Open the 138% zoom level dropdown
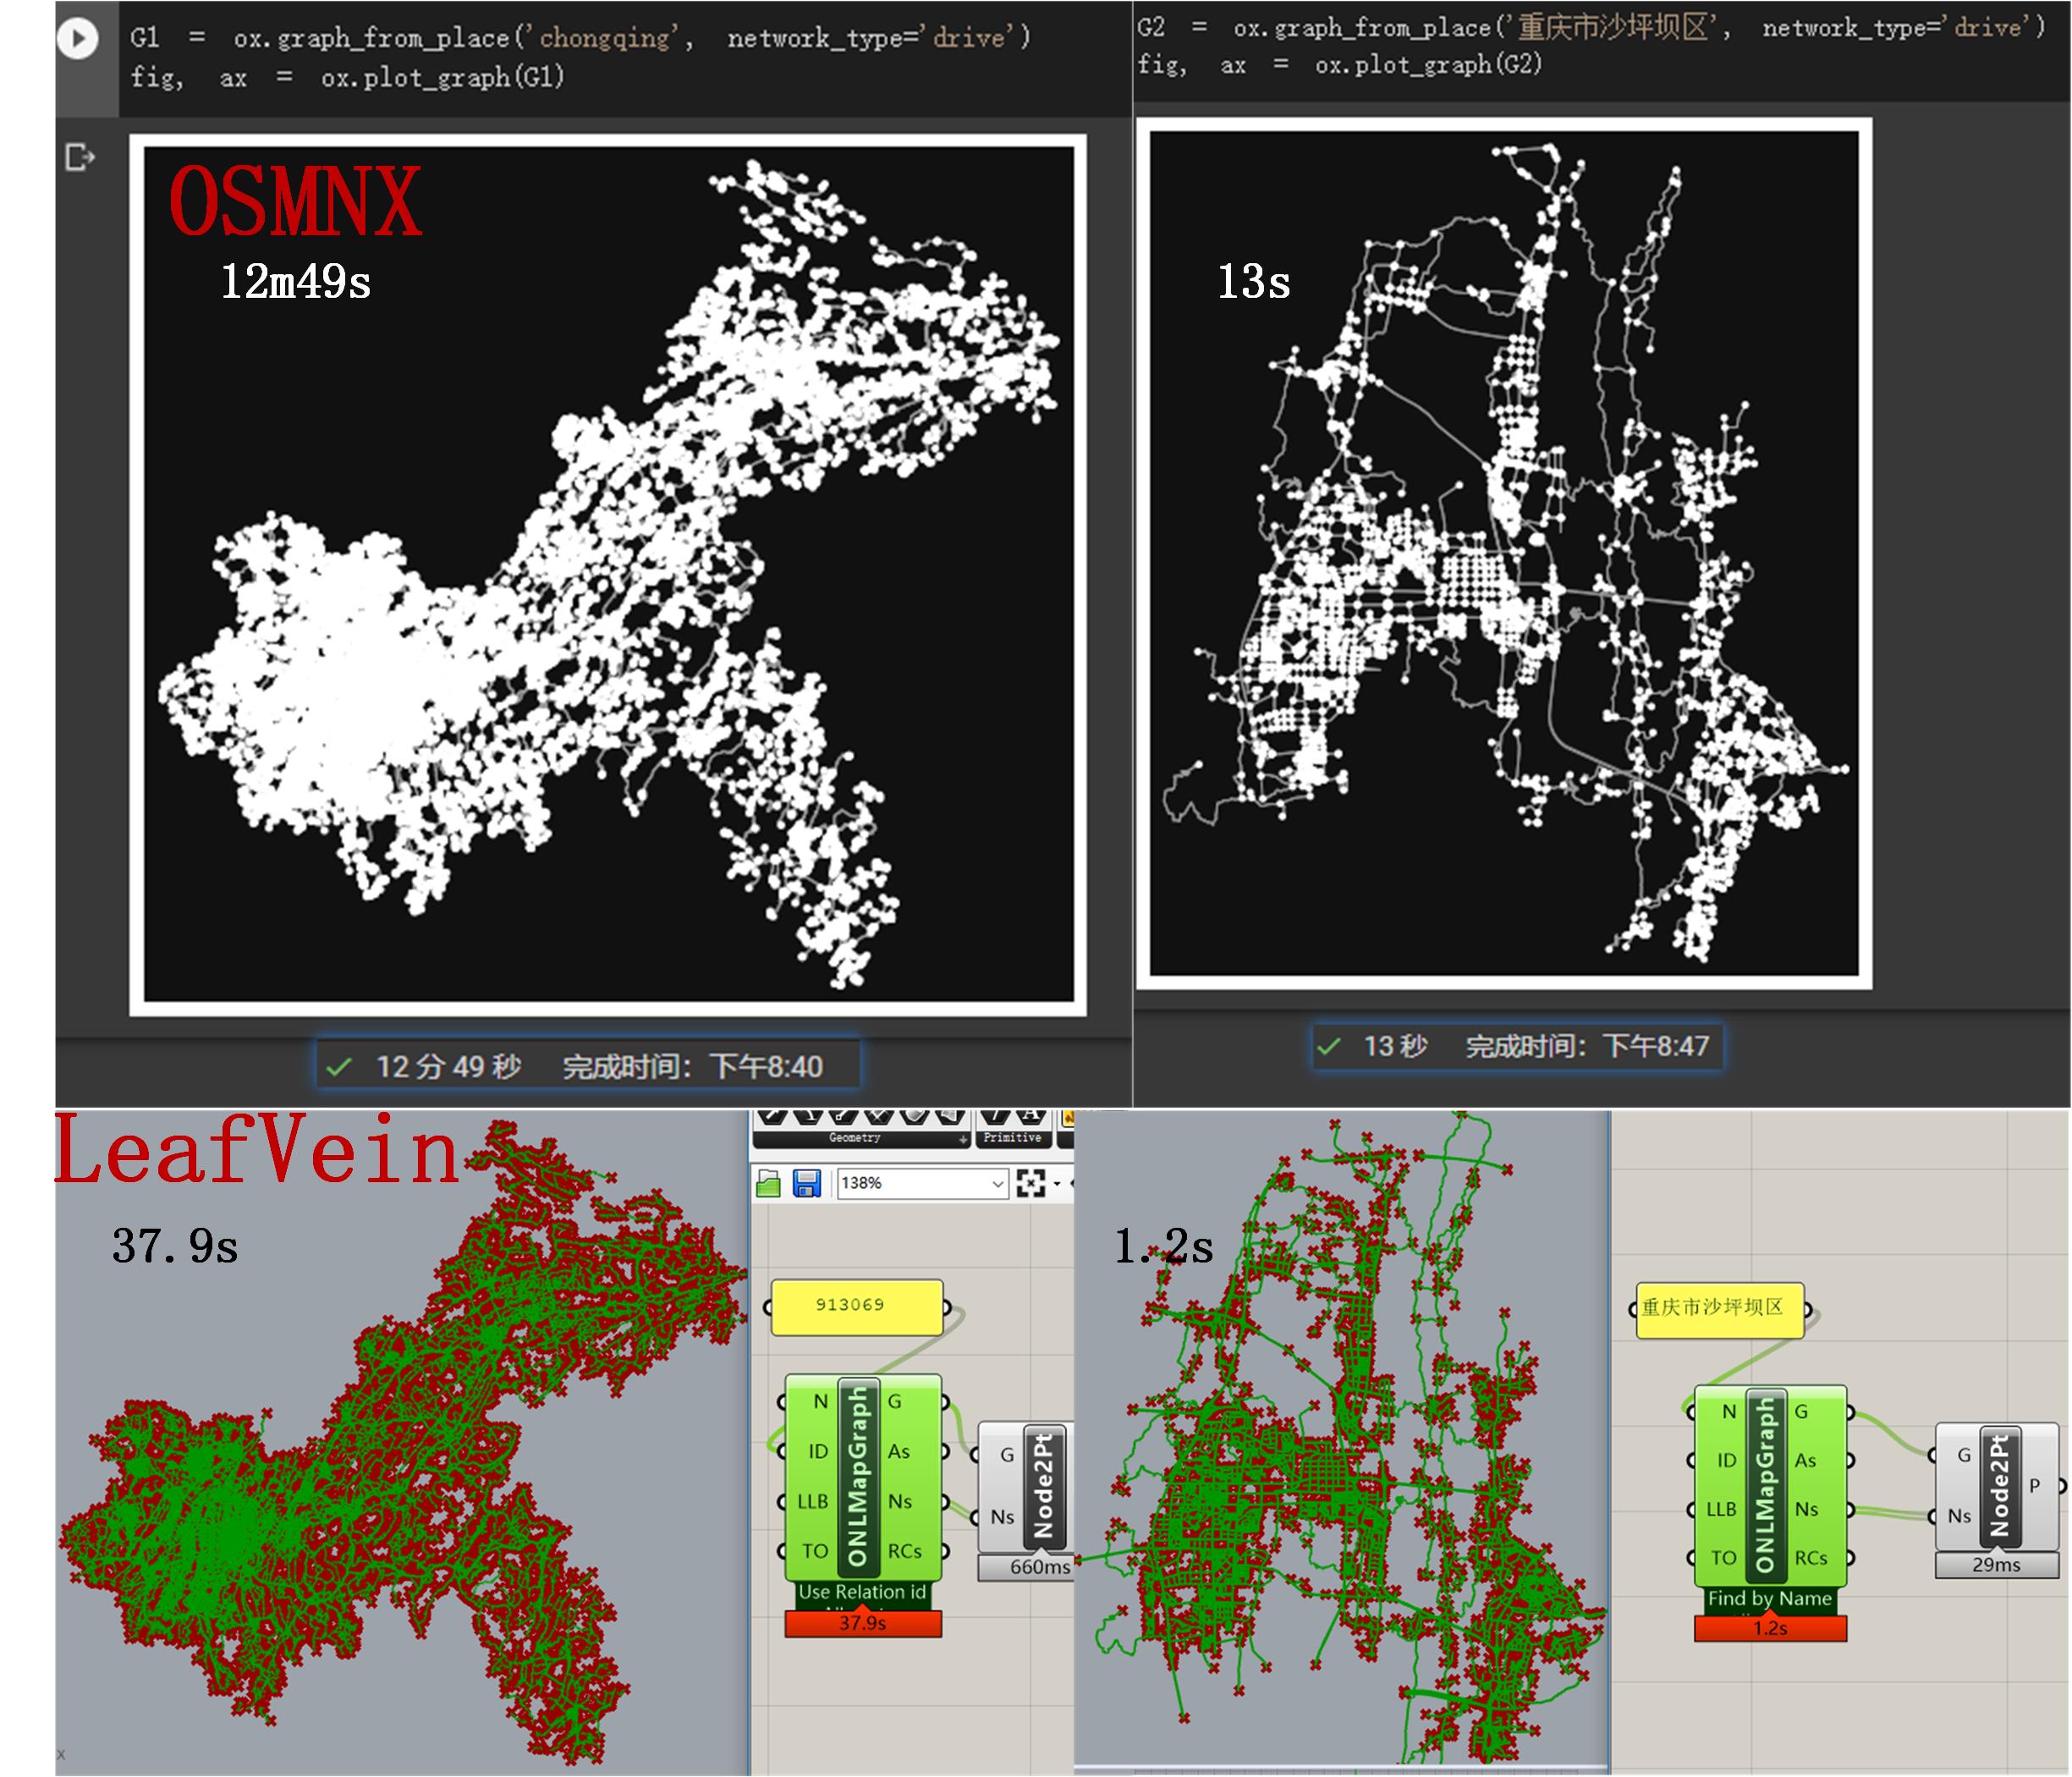Viewport: 2072px width, 1777px height. pyautogui.click(x=921, y=1184)
